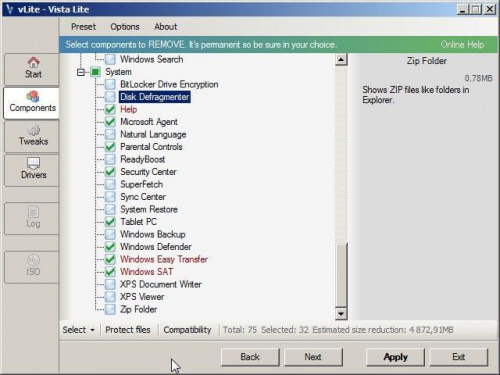
Task: Check the Zip Folder checkbox
Action: 110,309
